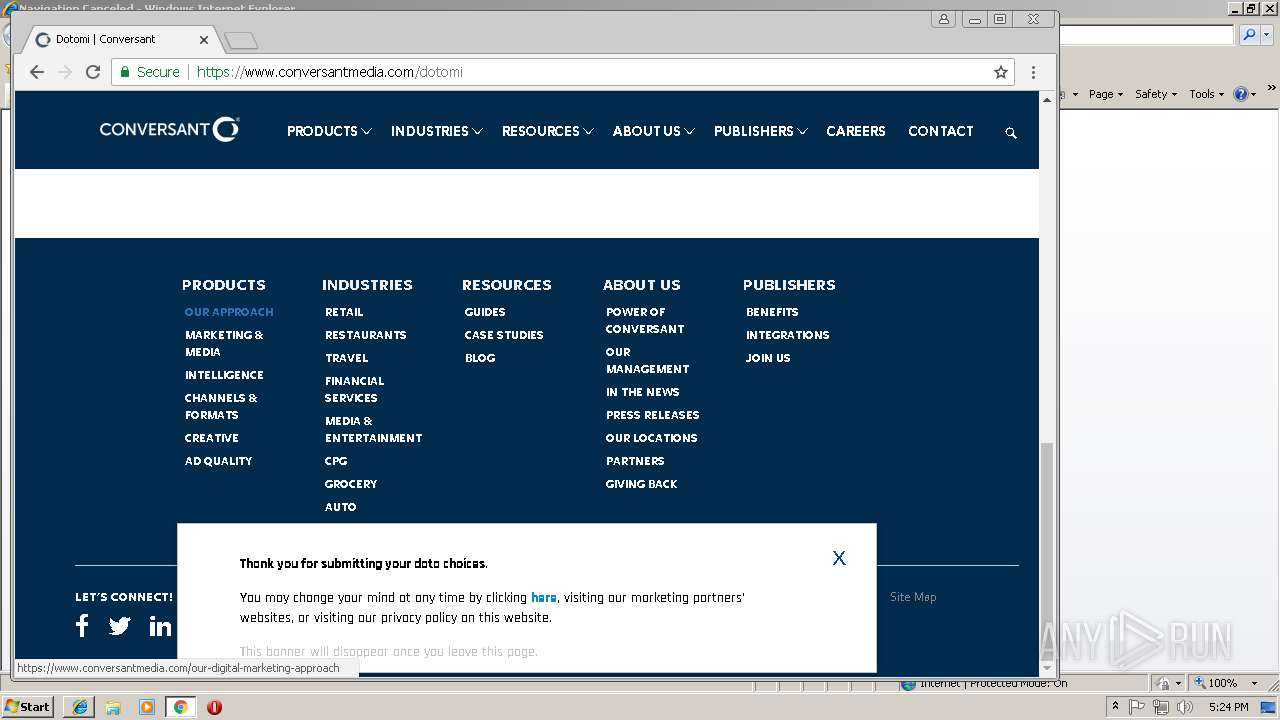
Task: Open the Auto industry link
Action: tap(340, 507)
